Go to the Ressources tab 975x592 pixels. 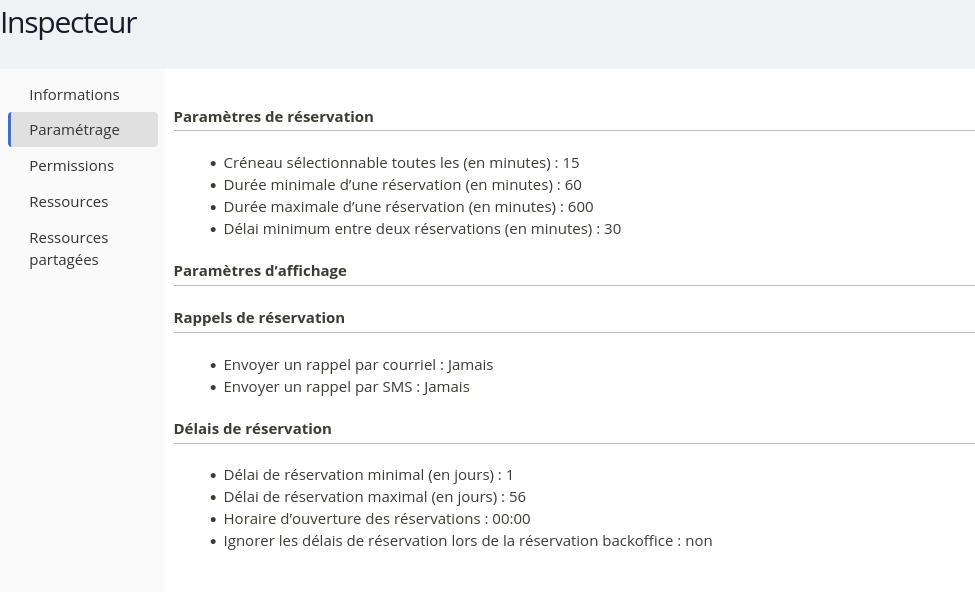click(x=68, y=201)
